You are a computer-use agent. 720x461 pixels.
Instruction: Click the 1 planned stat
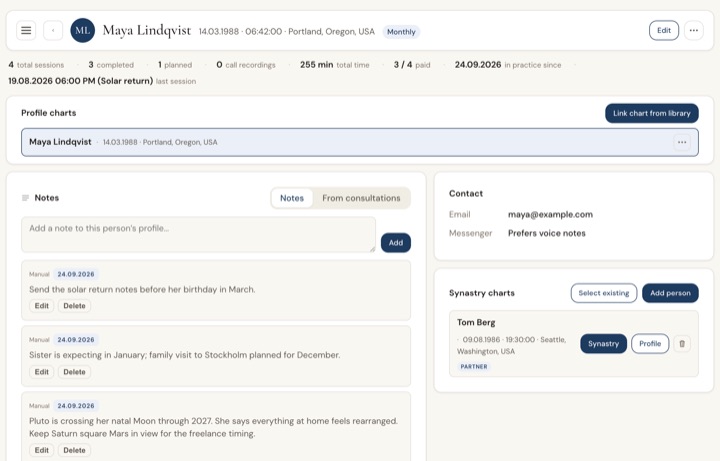[175, 65]
